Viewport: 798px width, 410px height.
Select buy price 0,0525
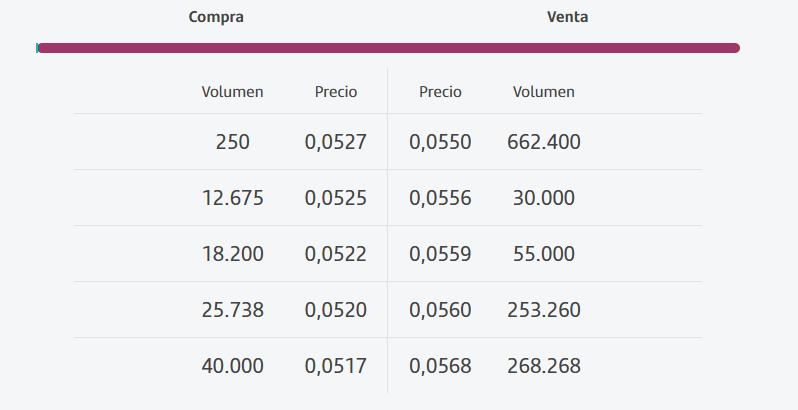(x=335, y=198)
